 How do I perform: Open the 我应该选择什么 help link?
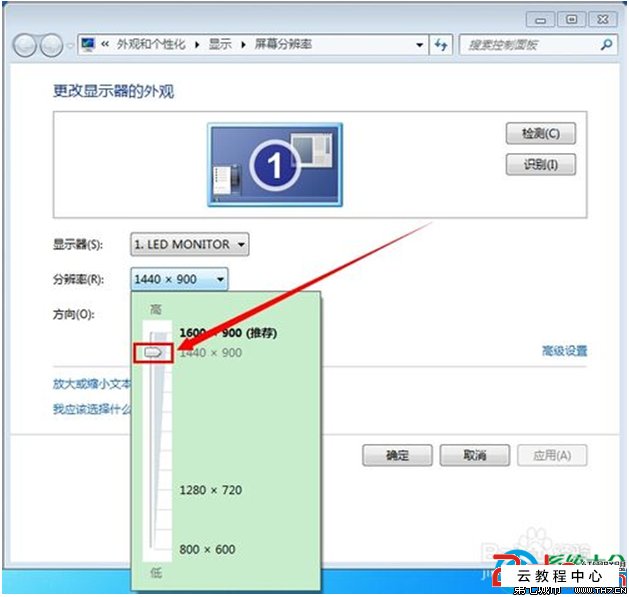pos(92,409)
